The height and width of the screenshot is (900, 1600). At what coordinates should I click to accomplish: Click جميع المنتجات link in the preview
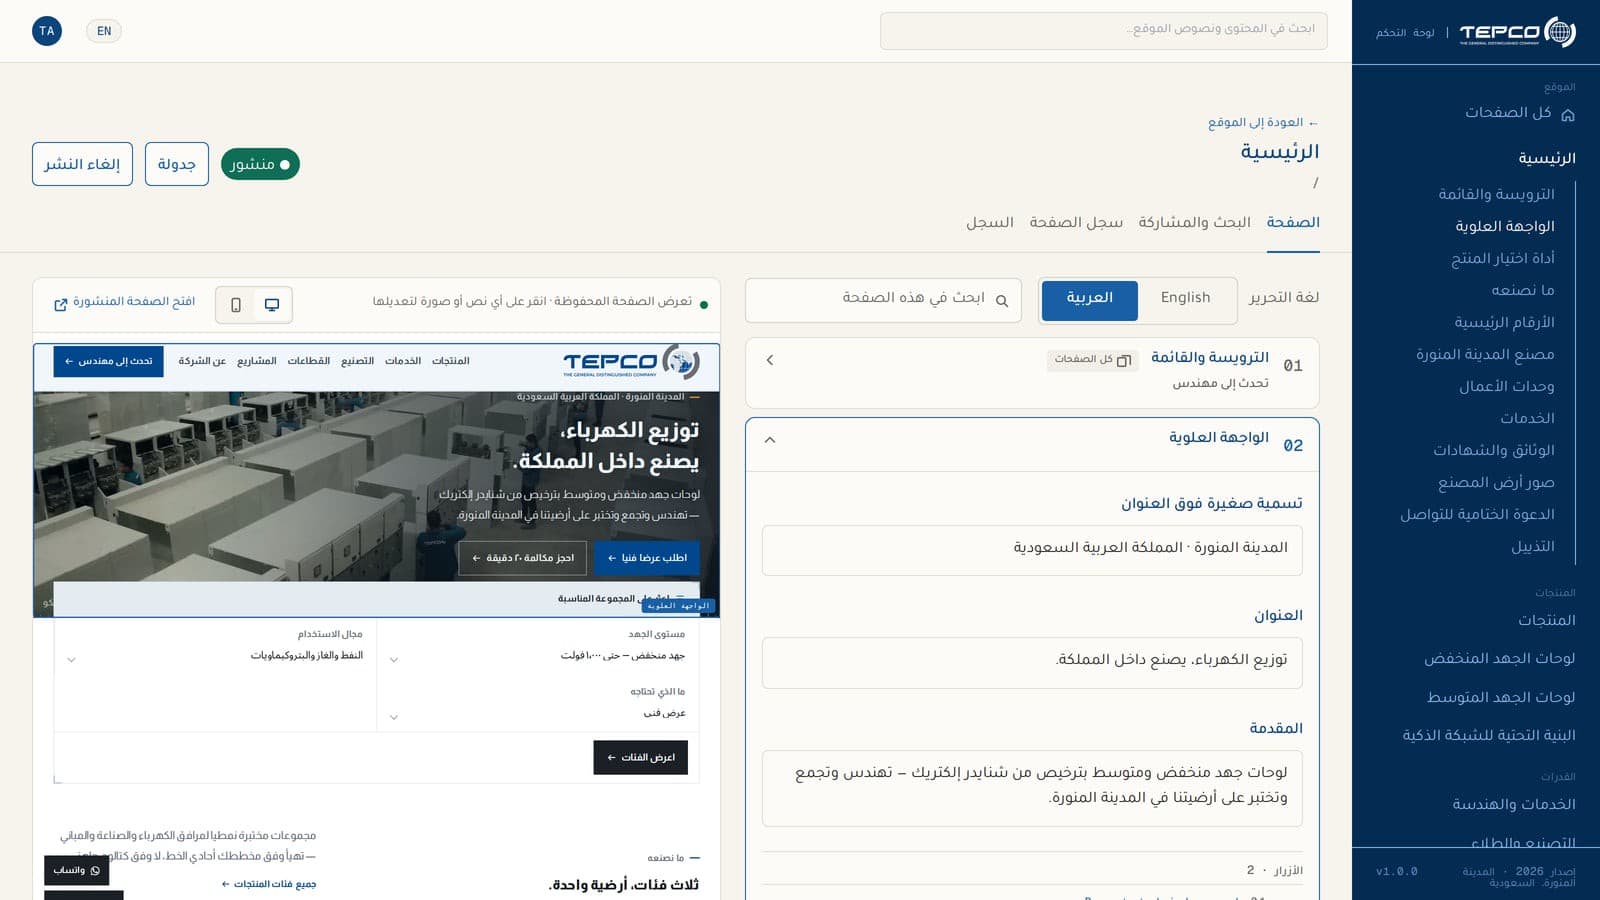pos(269,884)
